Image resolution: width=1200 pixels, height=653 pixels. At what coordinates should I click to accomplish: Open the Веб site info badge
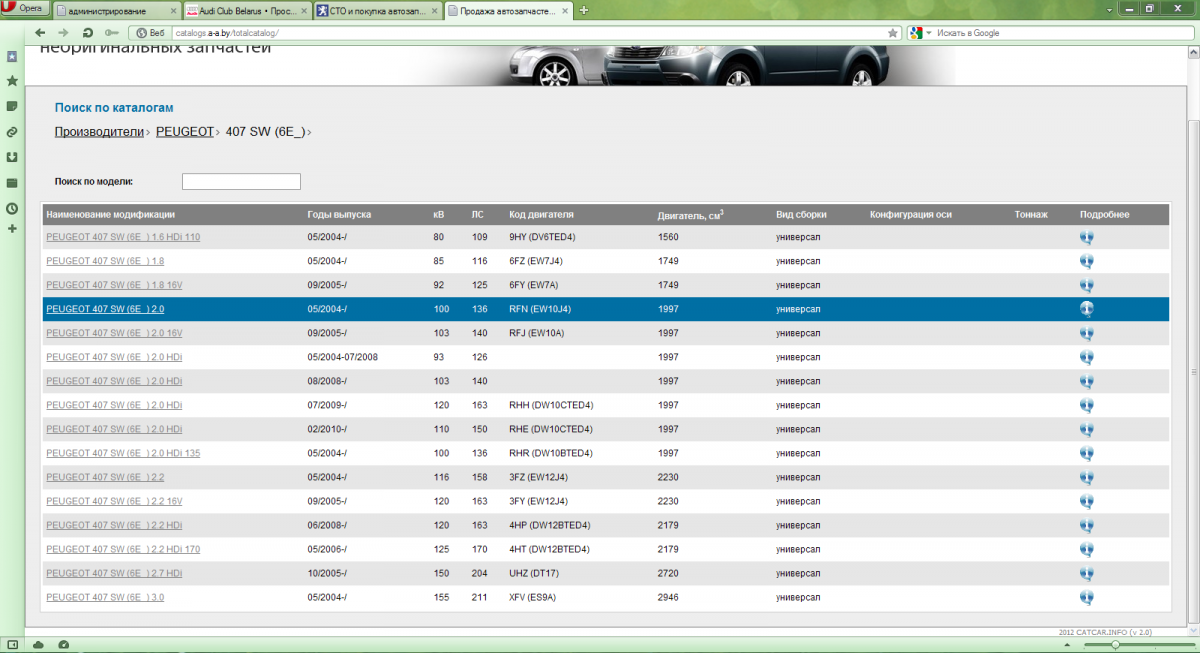(151, 33)
